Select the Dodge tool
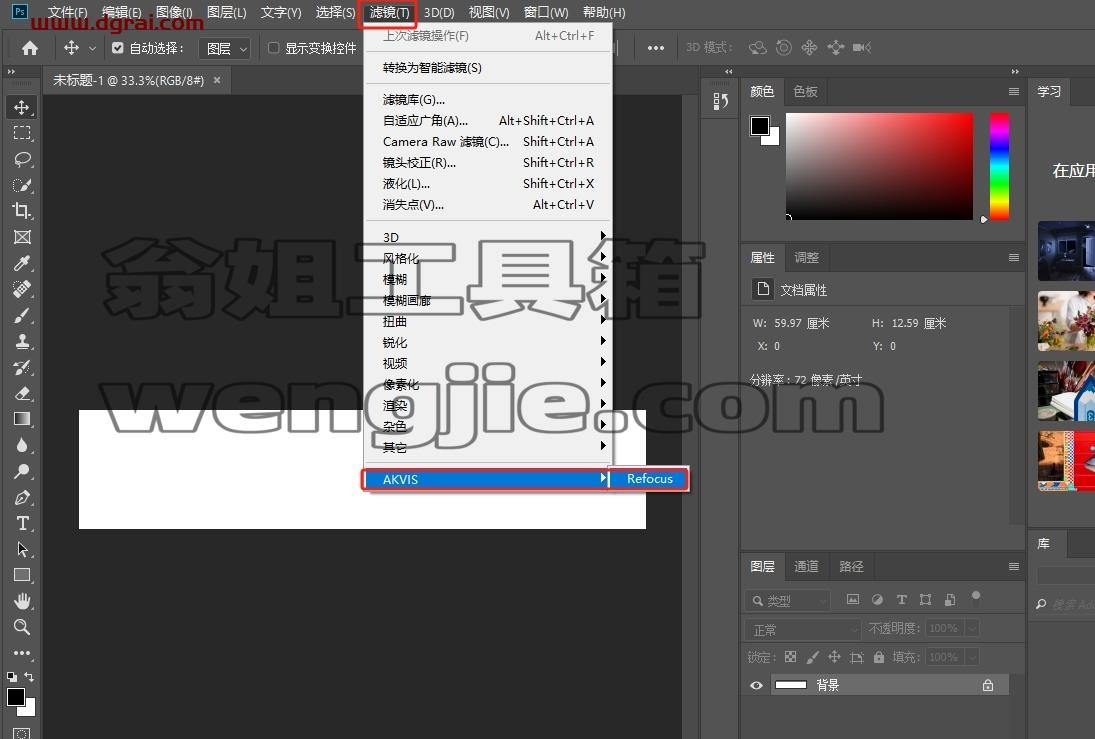 (x=22, y=471)
